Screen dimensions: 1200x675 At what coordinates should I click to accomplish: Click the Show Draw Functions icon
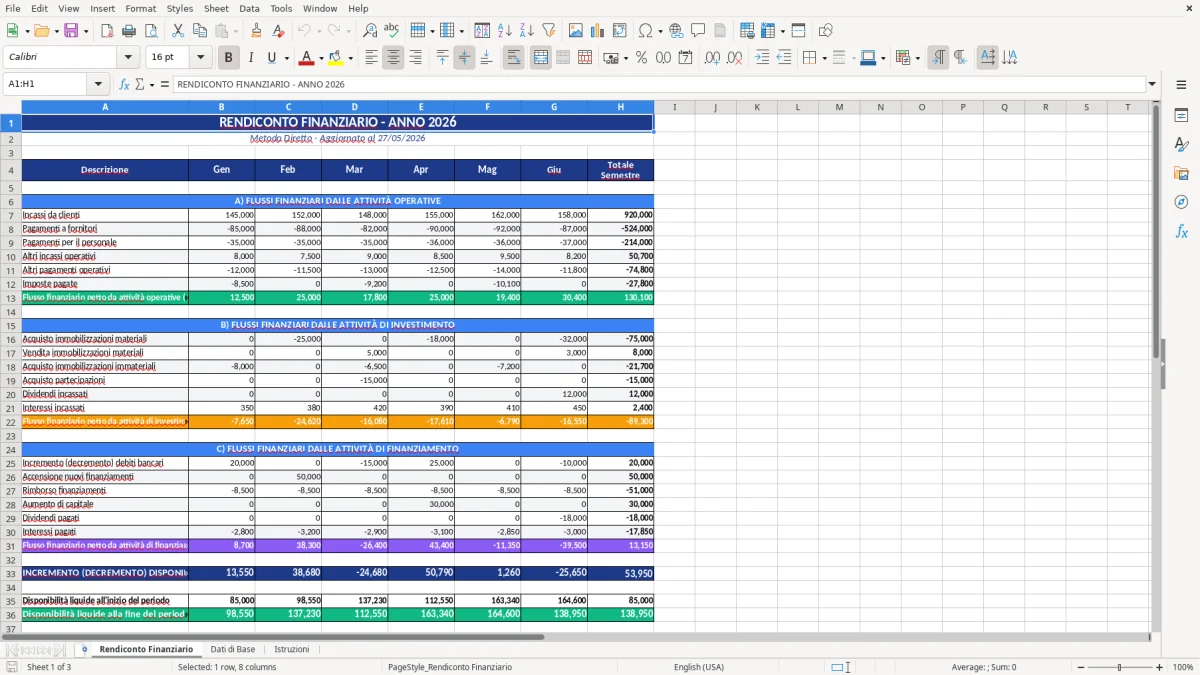[x=825, y=31]
